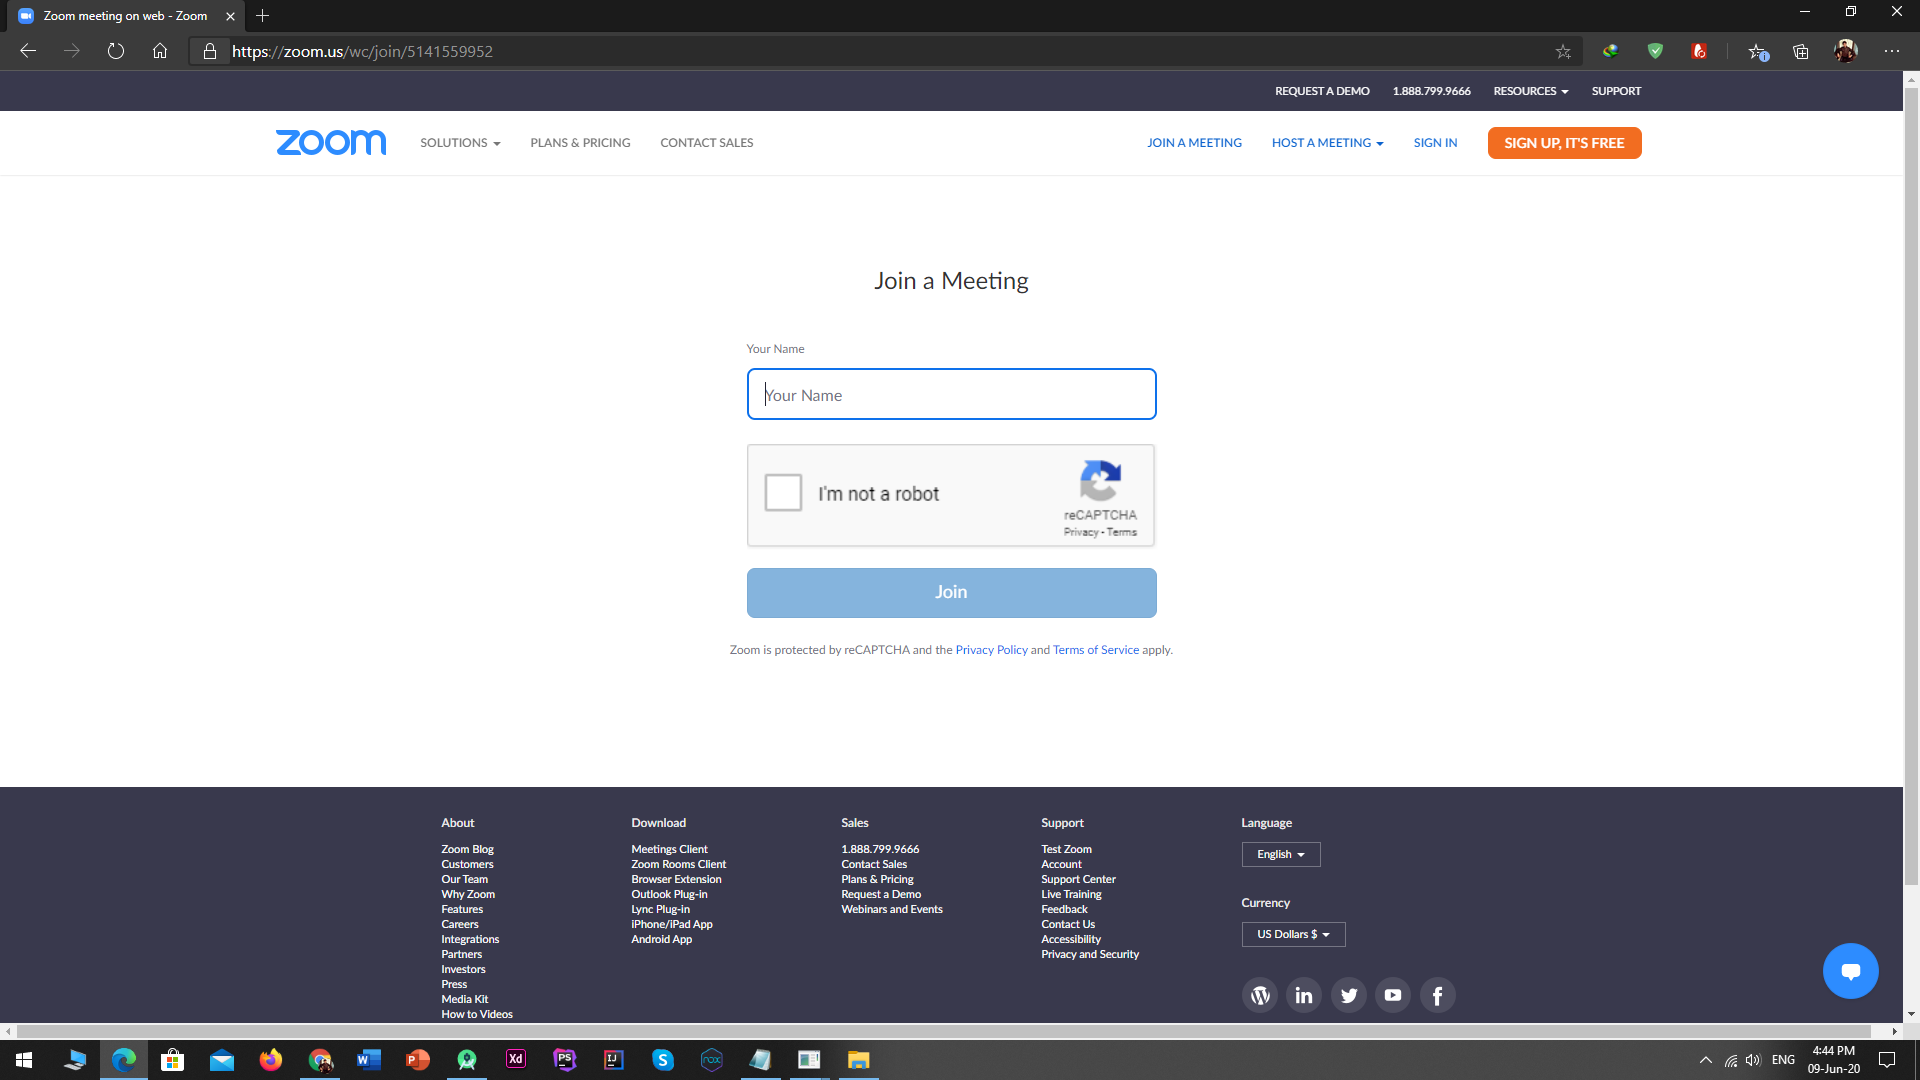Open the Windows Start menu
This screenshot has width=1920, height=1080.
tap(24, 1060)
